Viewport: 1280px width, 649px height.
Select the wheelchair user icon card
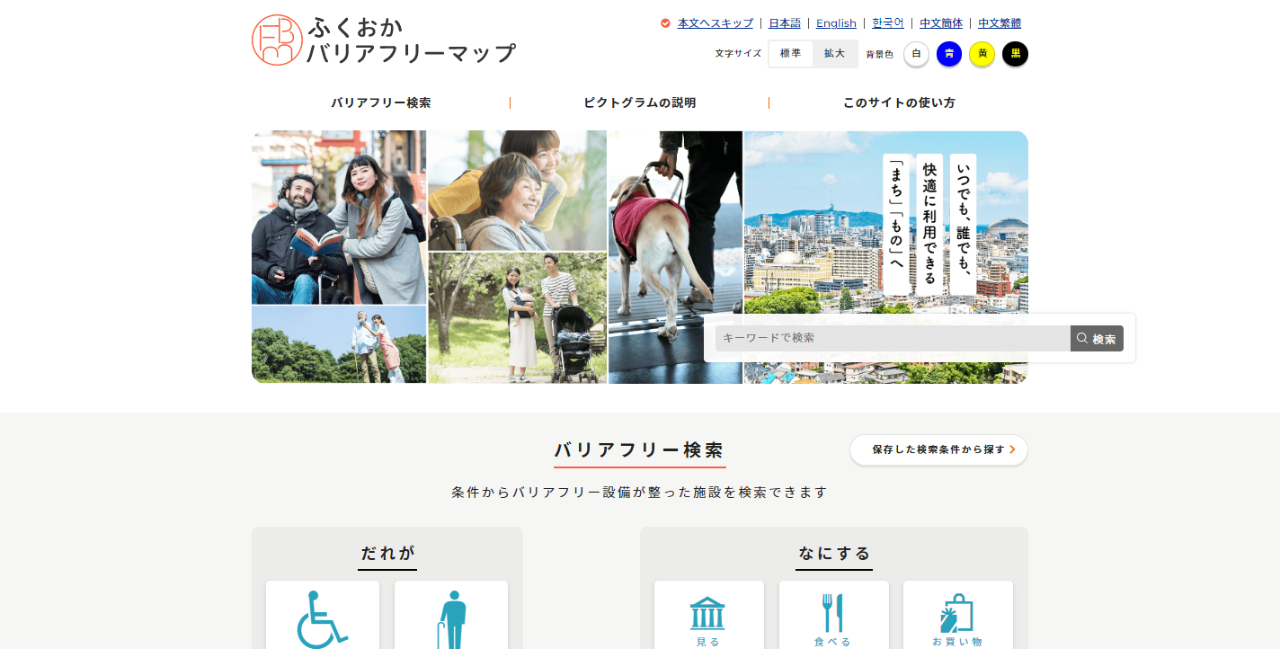(x=323, y=615)
